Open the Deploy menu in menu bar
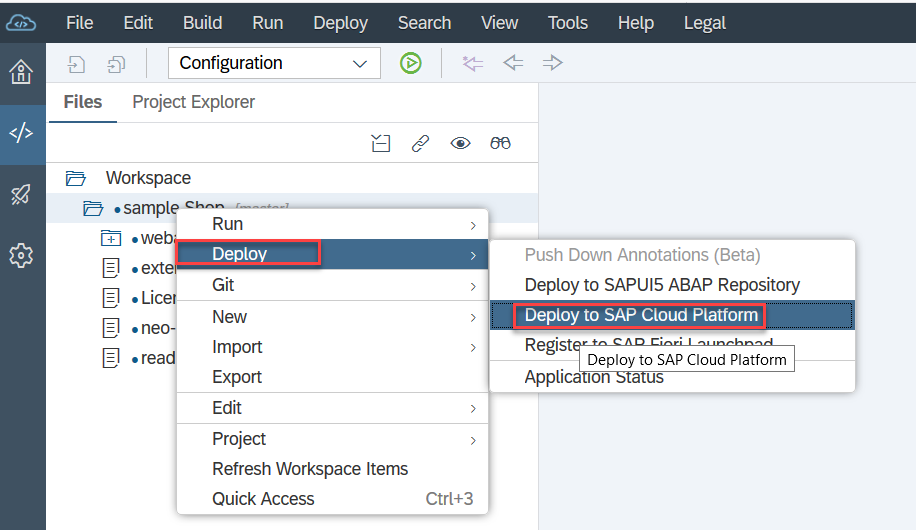 point(341,23)
